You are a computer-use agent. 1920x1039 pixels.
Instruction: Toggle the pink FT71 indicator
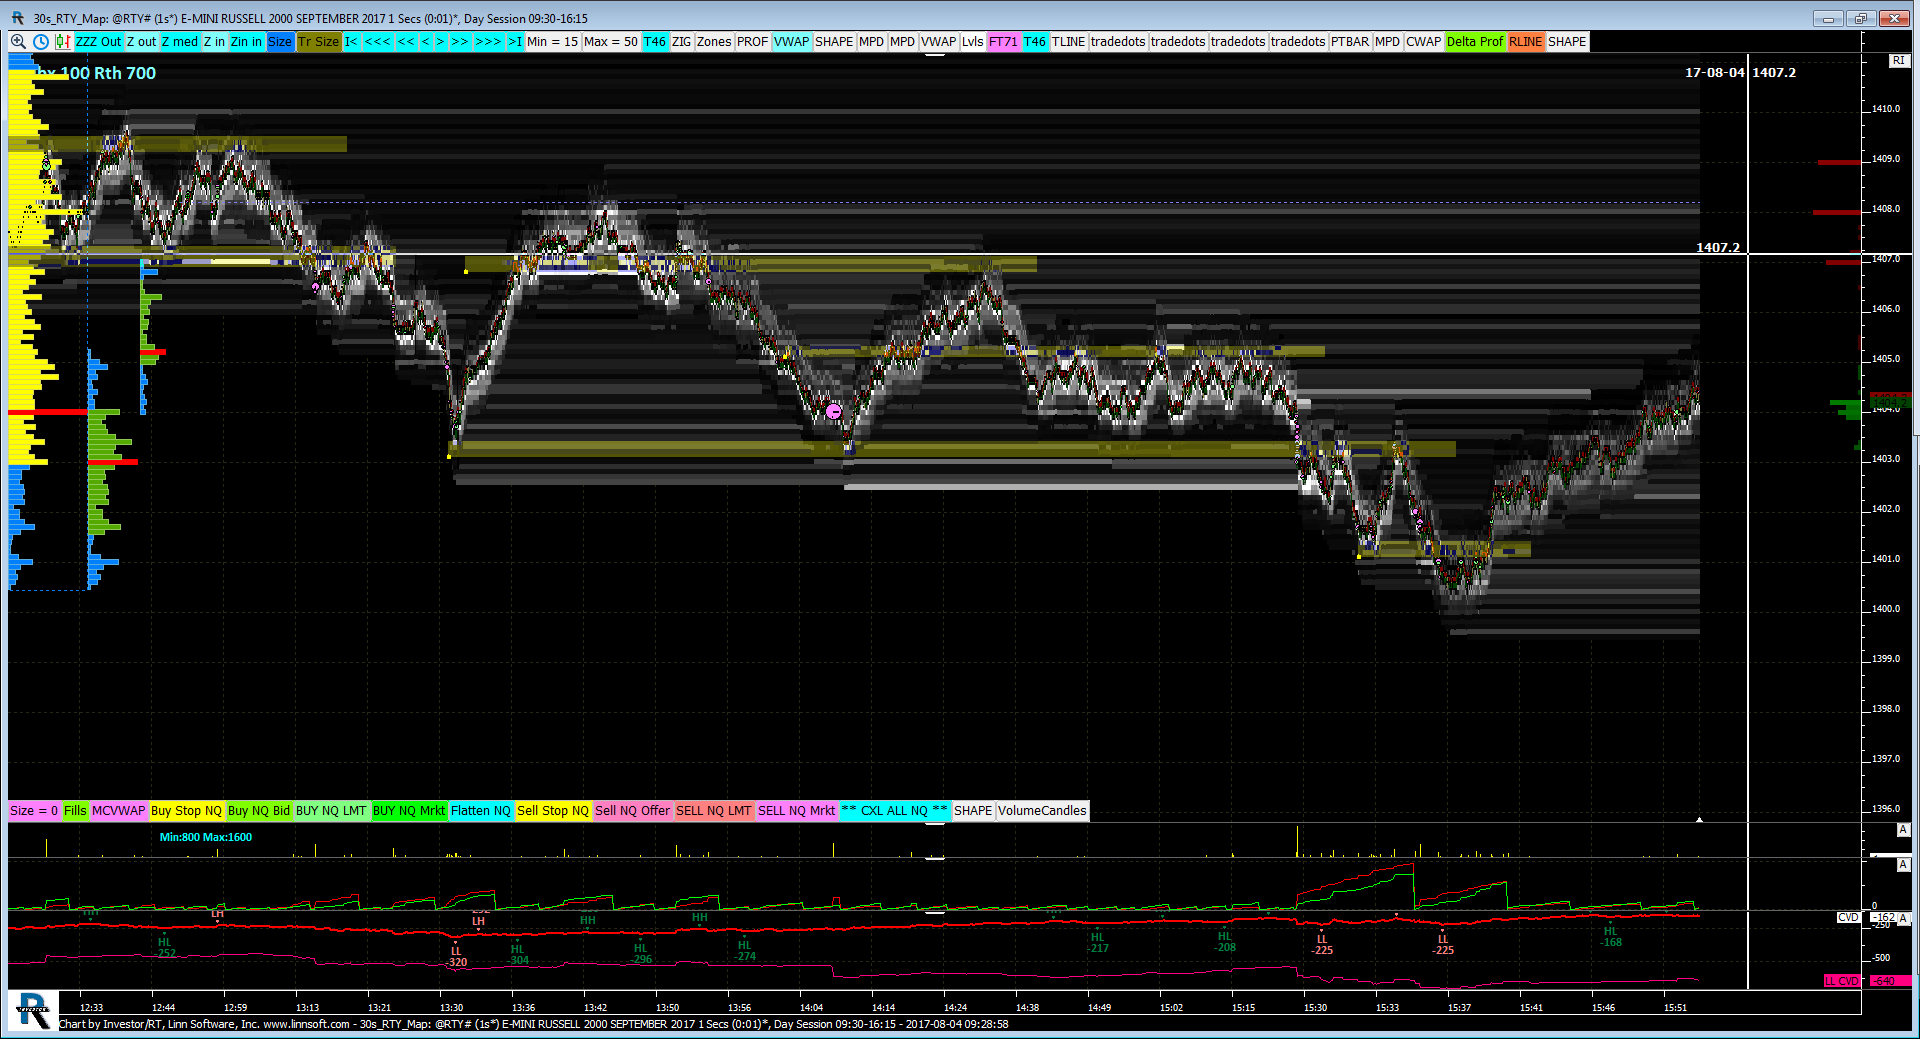coord(1003,42)
